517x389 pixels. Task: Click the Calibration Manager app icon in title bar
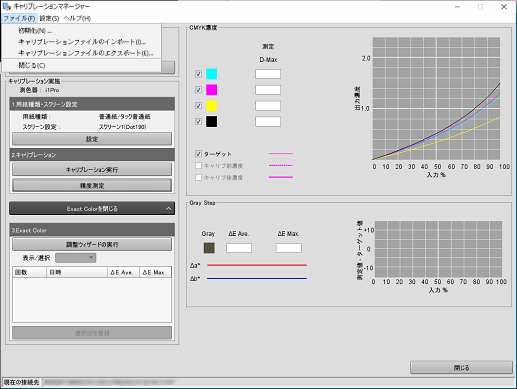(x=7, y=6)
